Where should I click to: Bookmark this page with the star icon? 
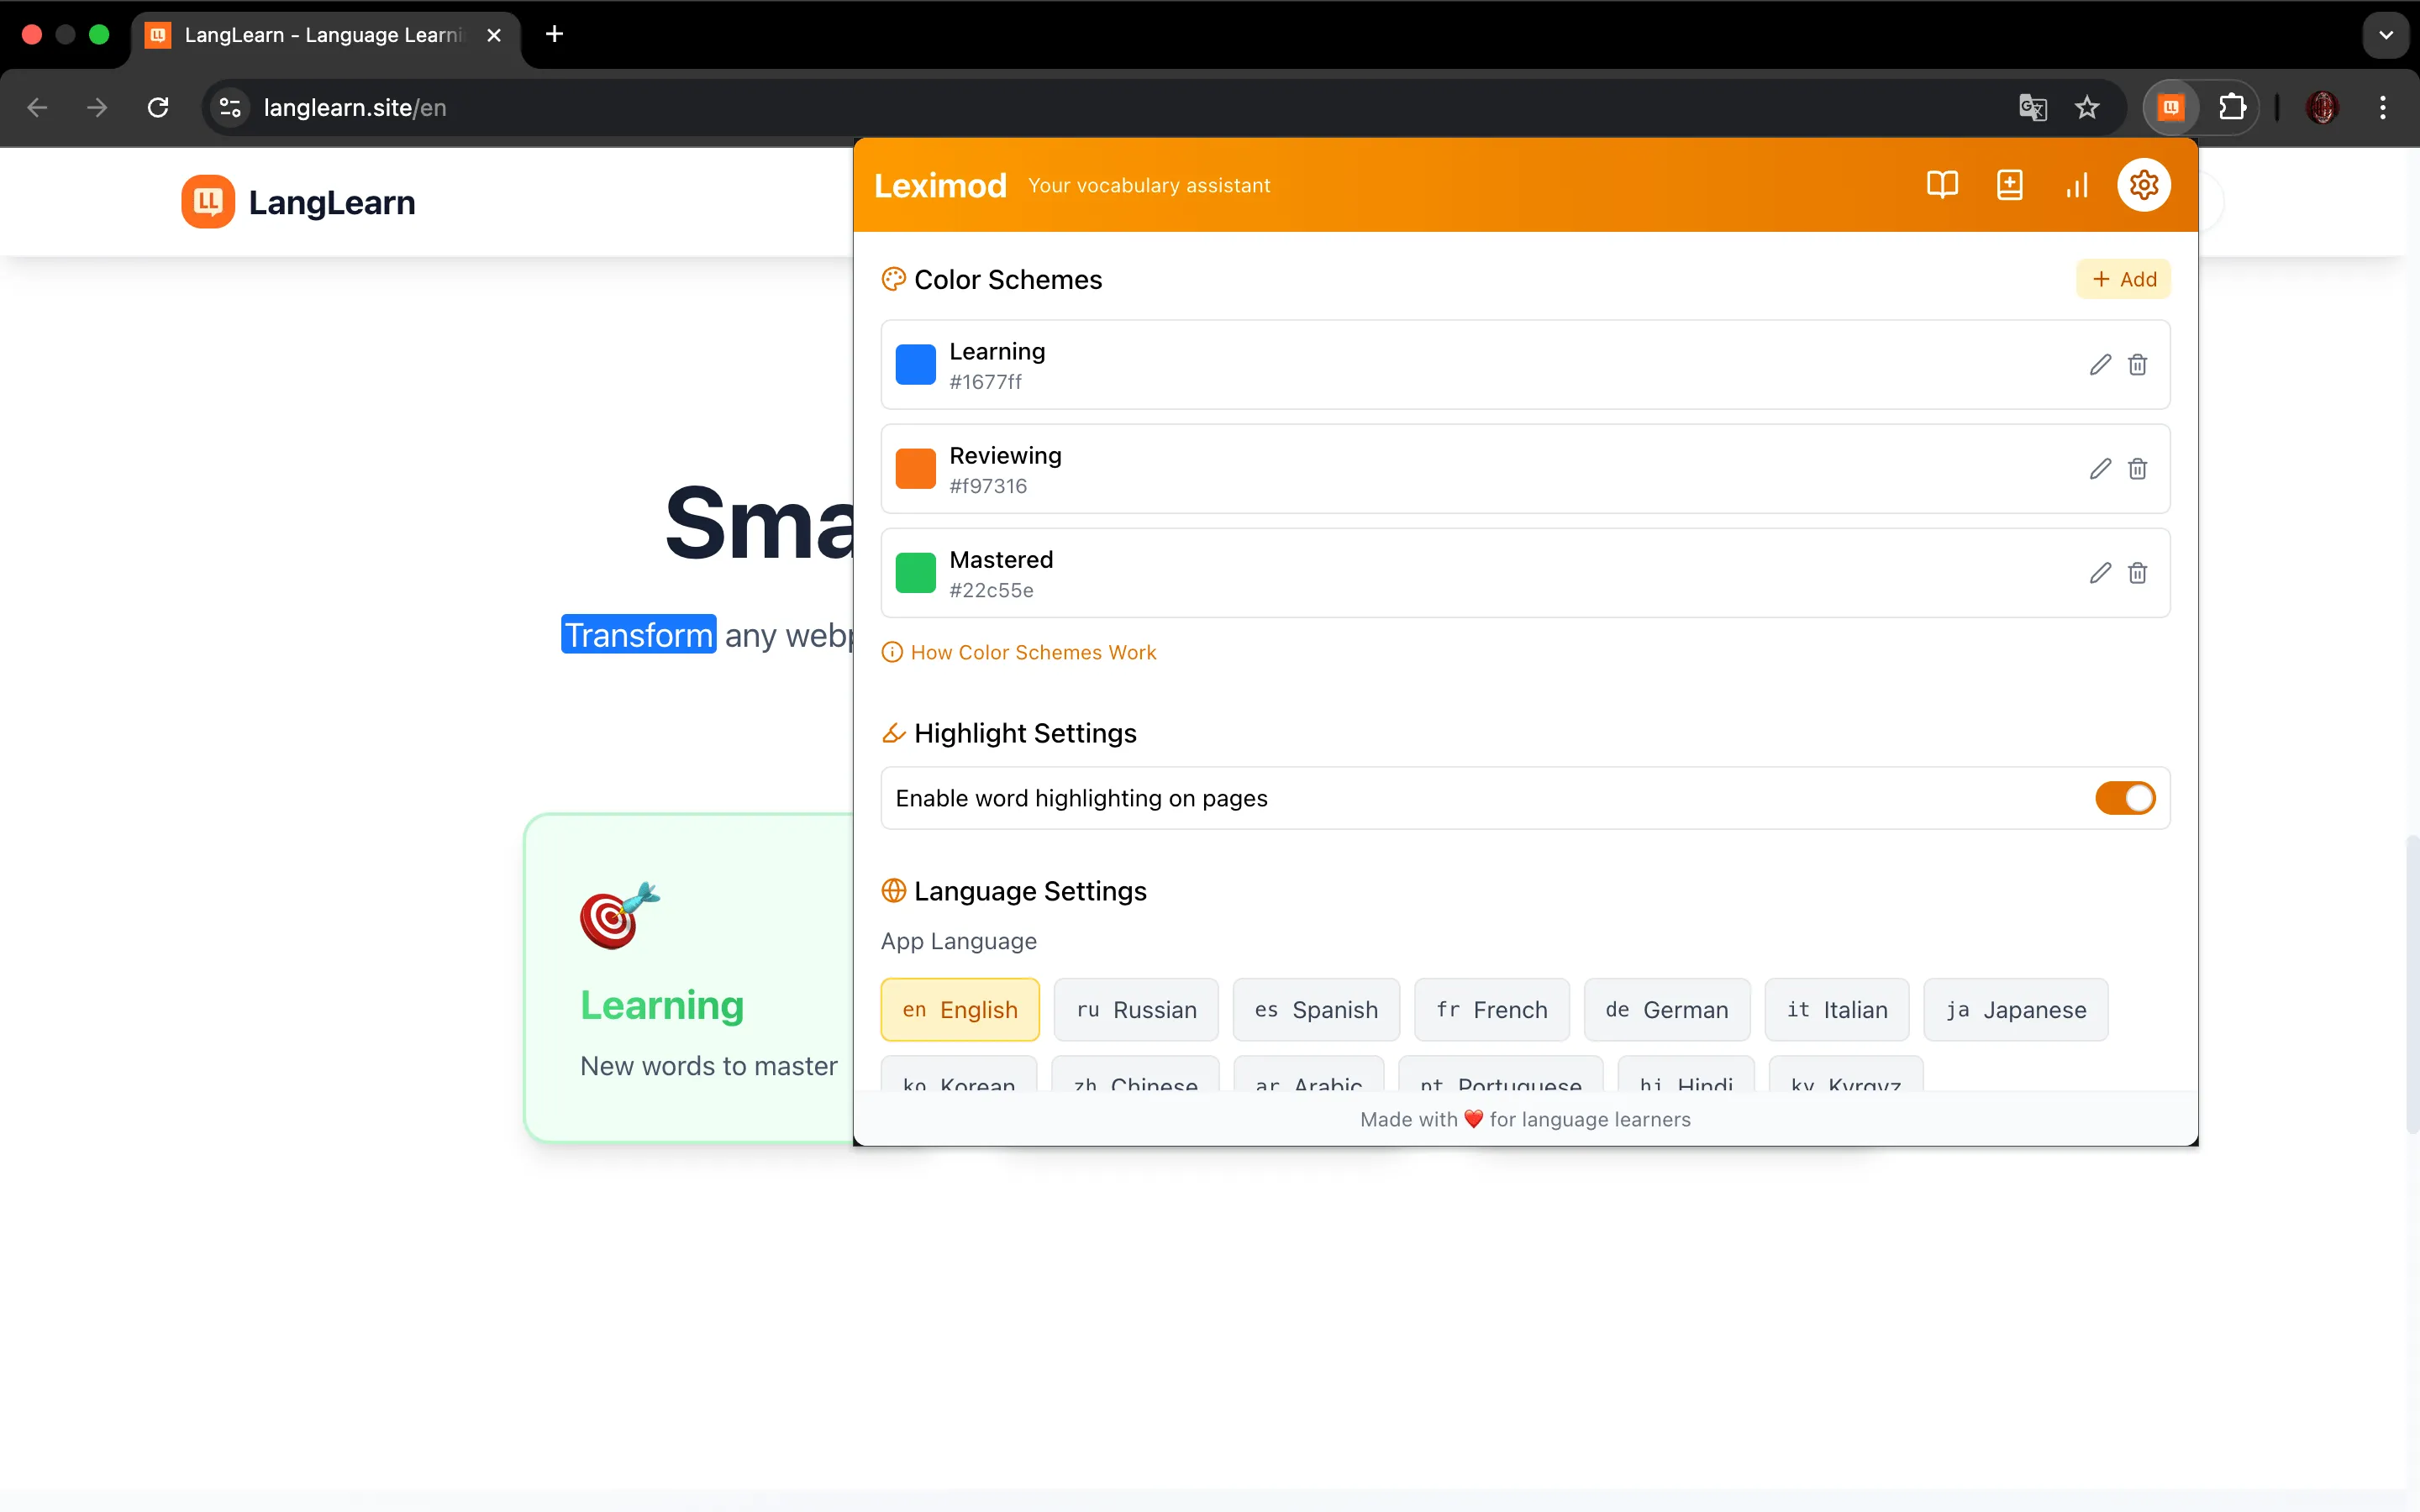pyautogui.click(x=2087, y=108)
